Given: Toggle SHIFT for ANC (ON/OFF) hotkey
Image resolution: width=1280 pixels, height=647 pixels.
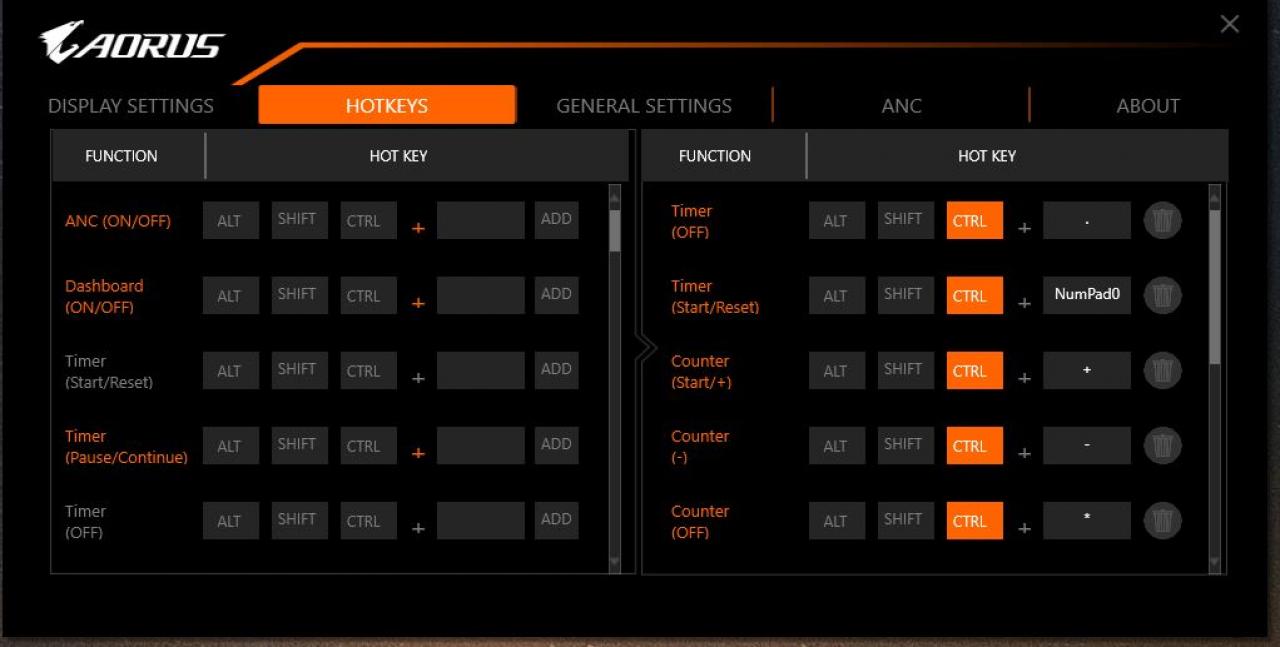Looking at the screenshot, I should coord(299,221).
